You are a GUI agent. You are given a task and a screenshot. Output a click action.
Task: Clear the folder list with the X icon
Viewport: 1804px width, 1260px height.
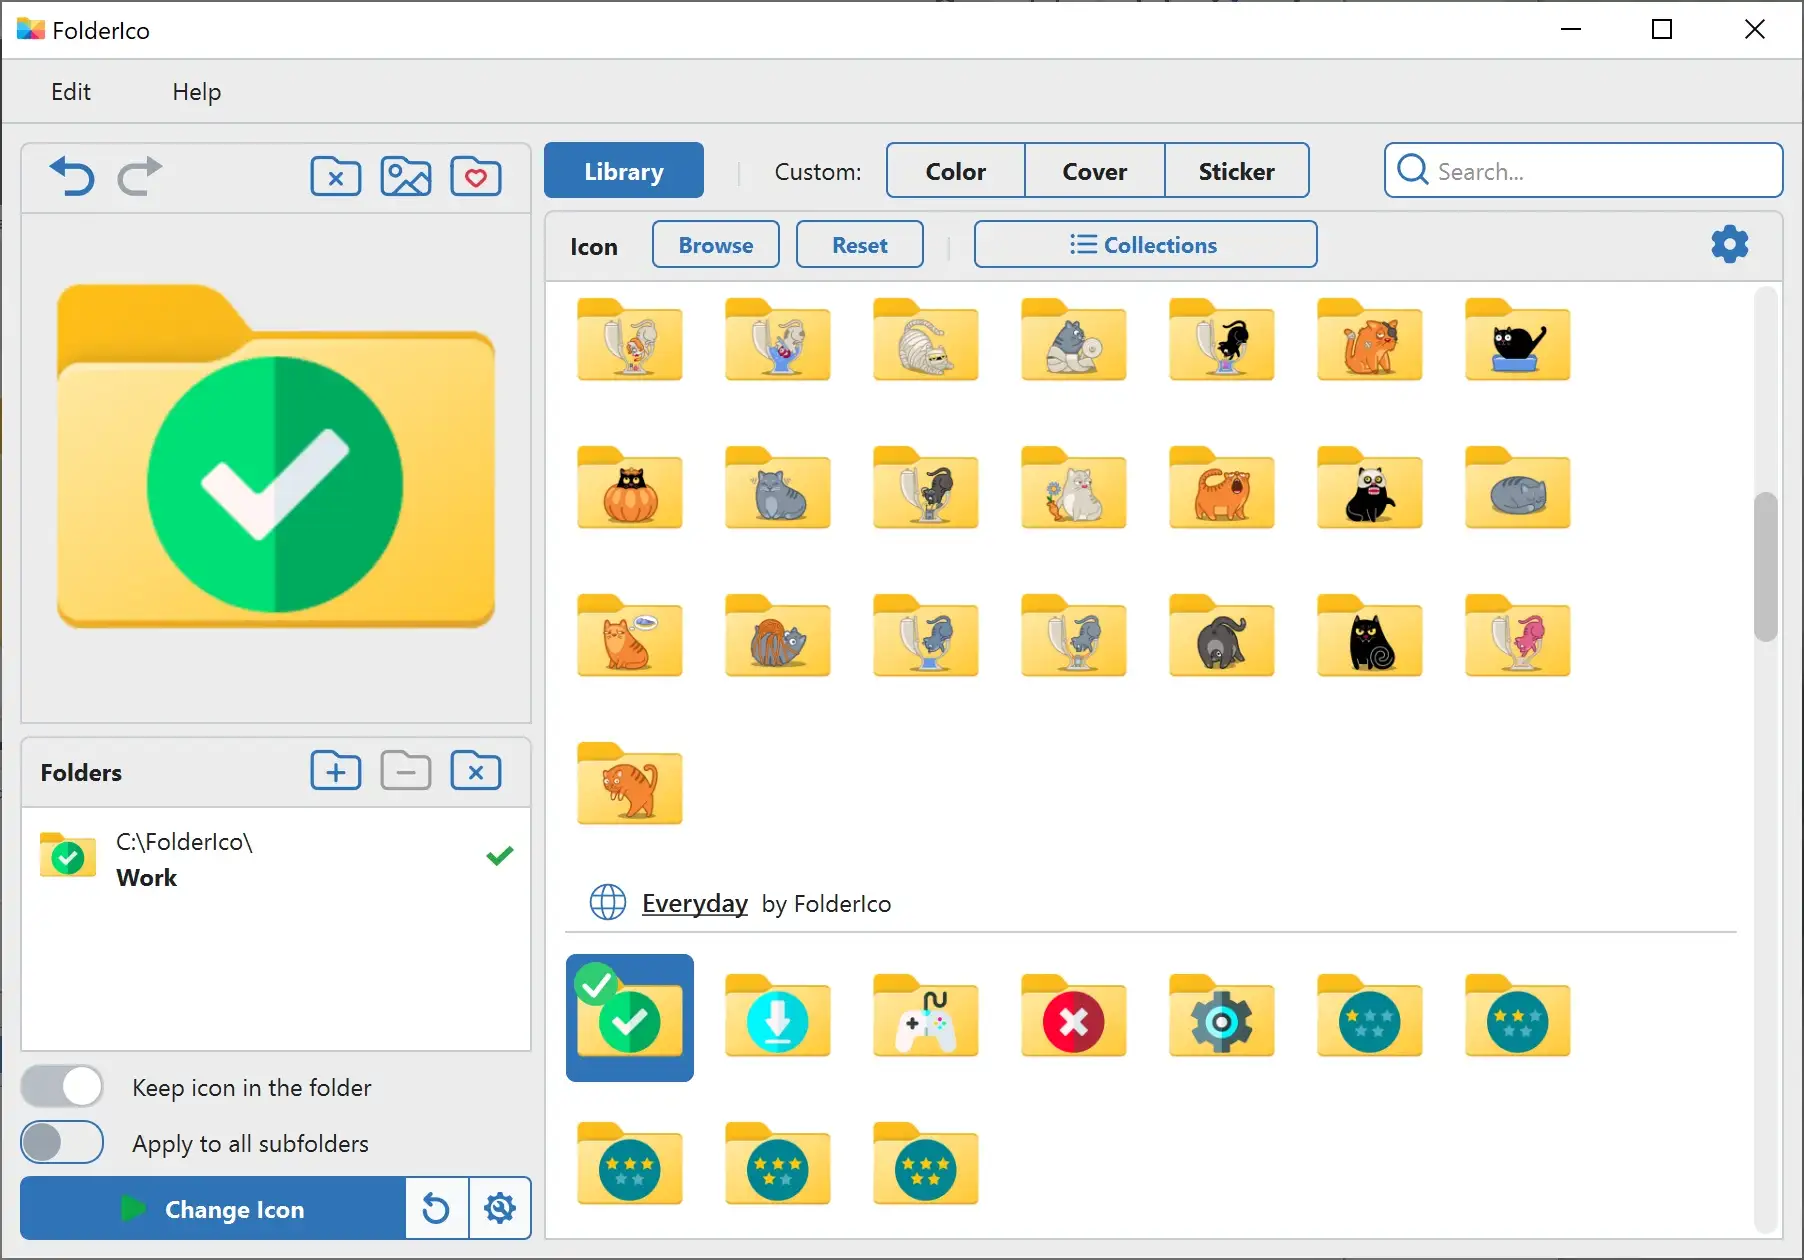(x=476, y=771)
